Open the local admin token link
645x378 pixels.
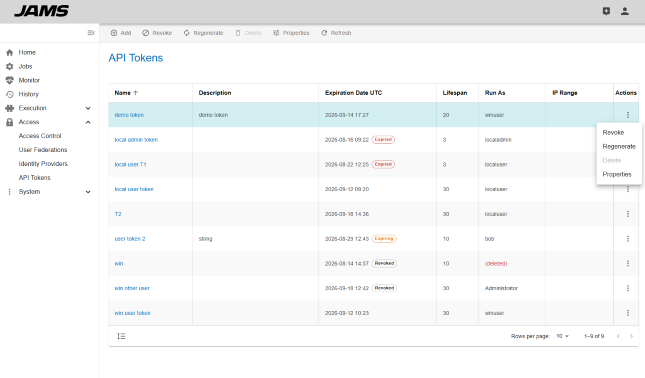[136, 140]
